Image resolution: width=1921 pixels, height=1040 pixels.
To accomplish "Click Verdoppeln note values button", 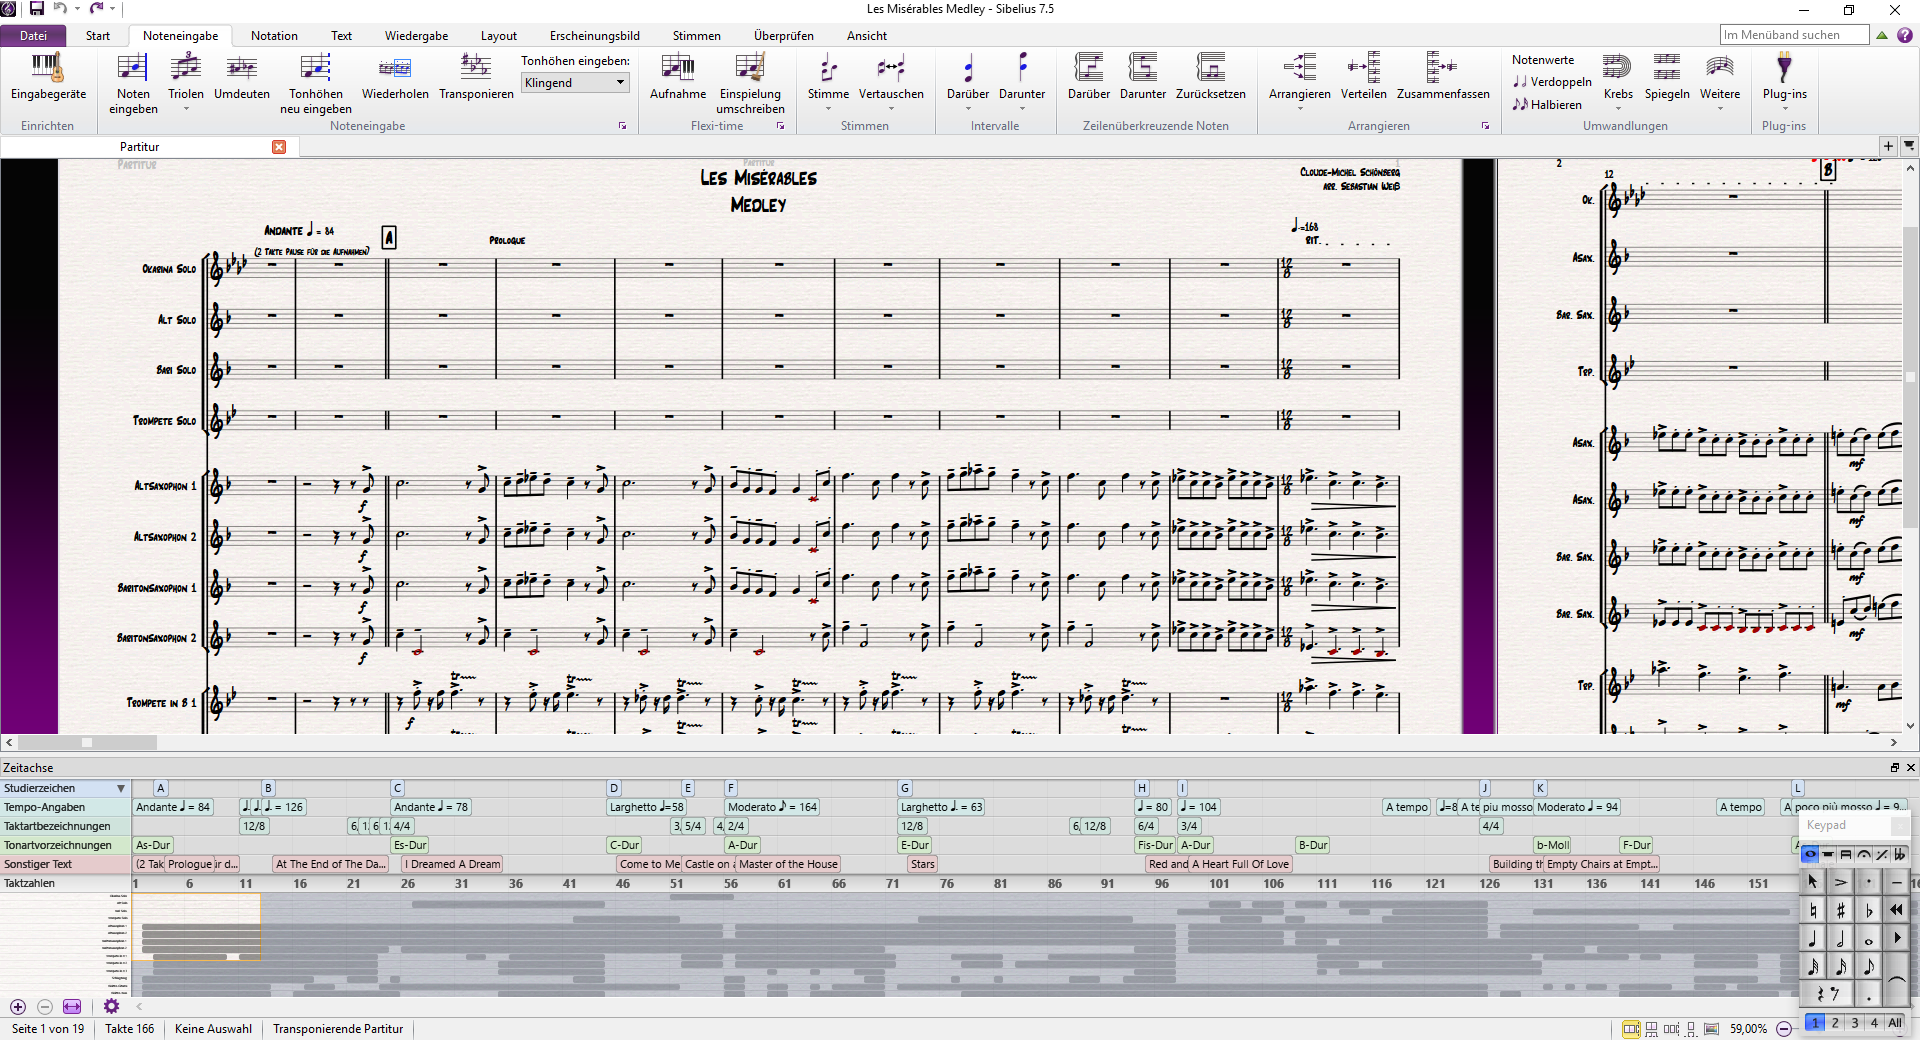I will point(1551,82).
